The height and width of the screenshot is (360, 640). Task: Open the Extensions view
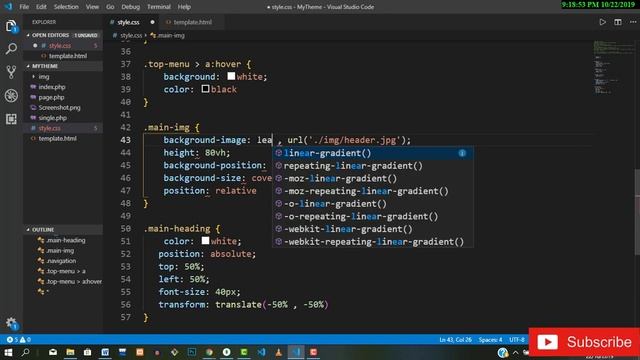pos(11,119)
